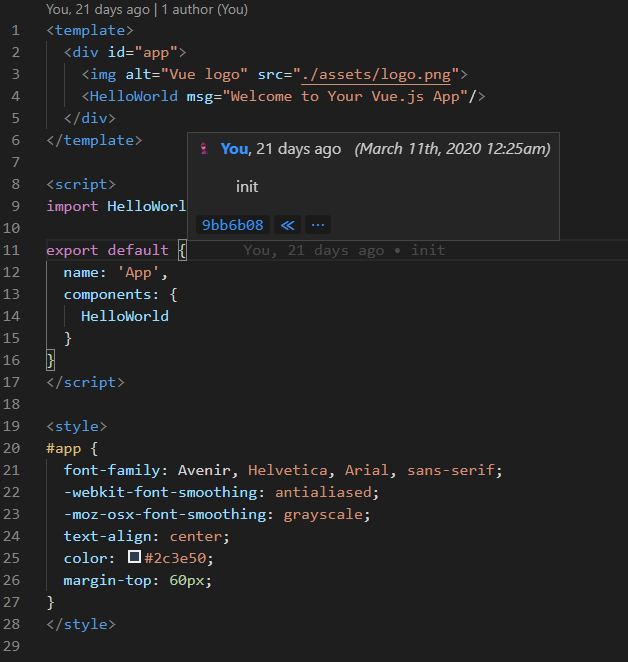This screenshot has width=628, height=662.
Task: Place cursor on the opening template tag
Action: (90, 30)
